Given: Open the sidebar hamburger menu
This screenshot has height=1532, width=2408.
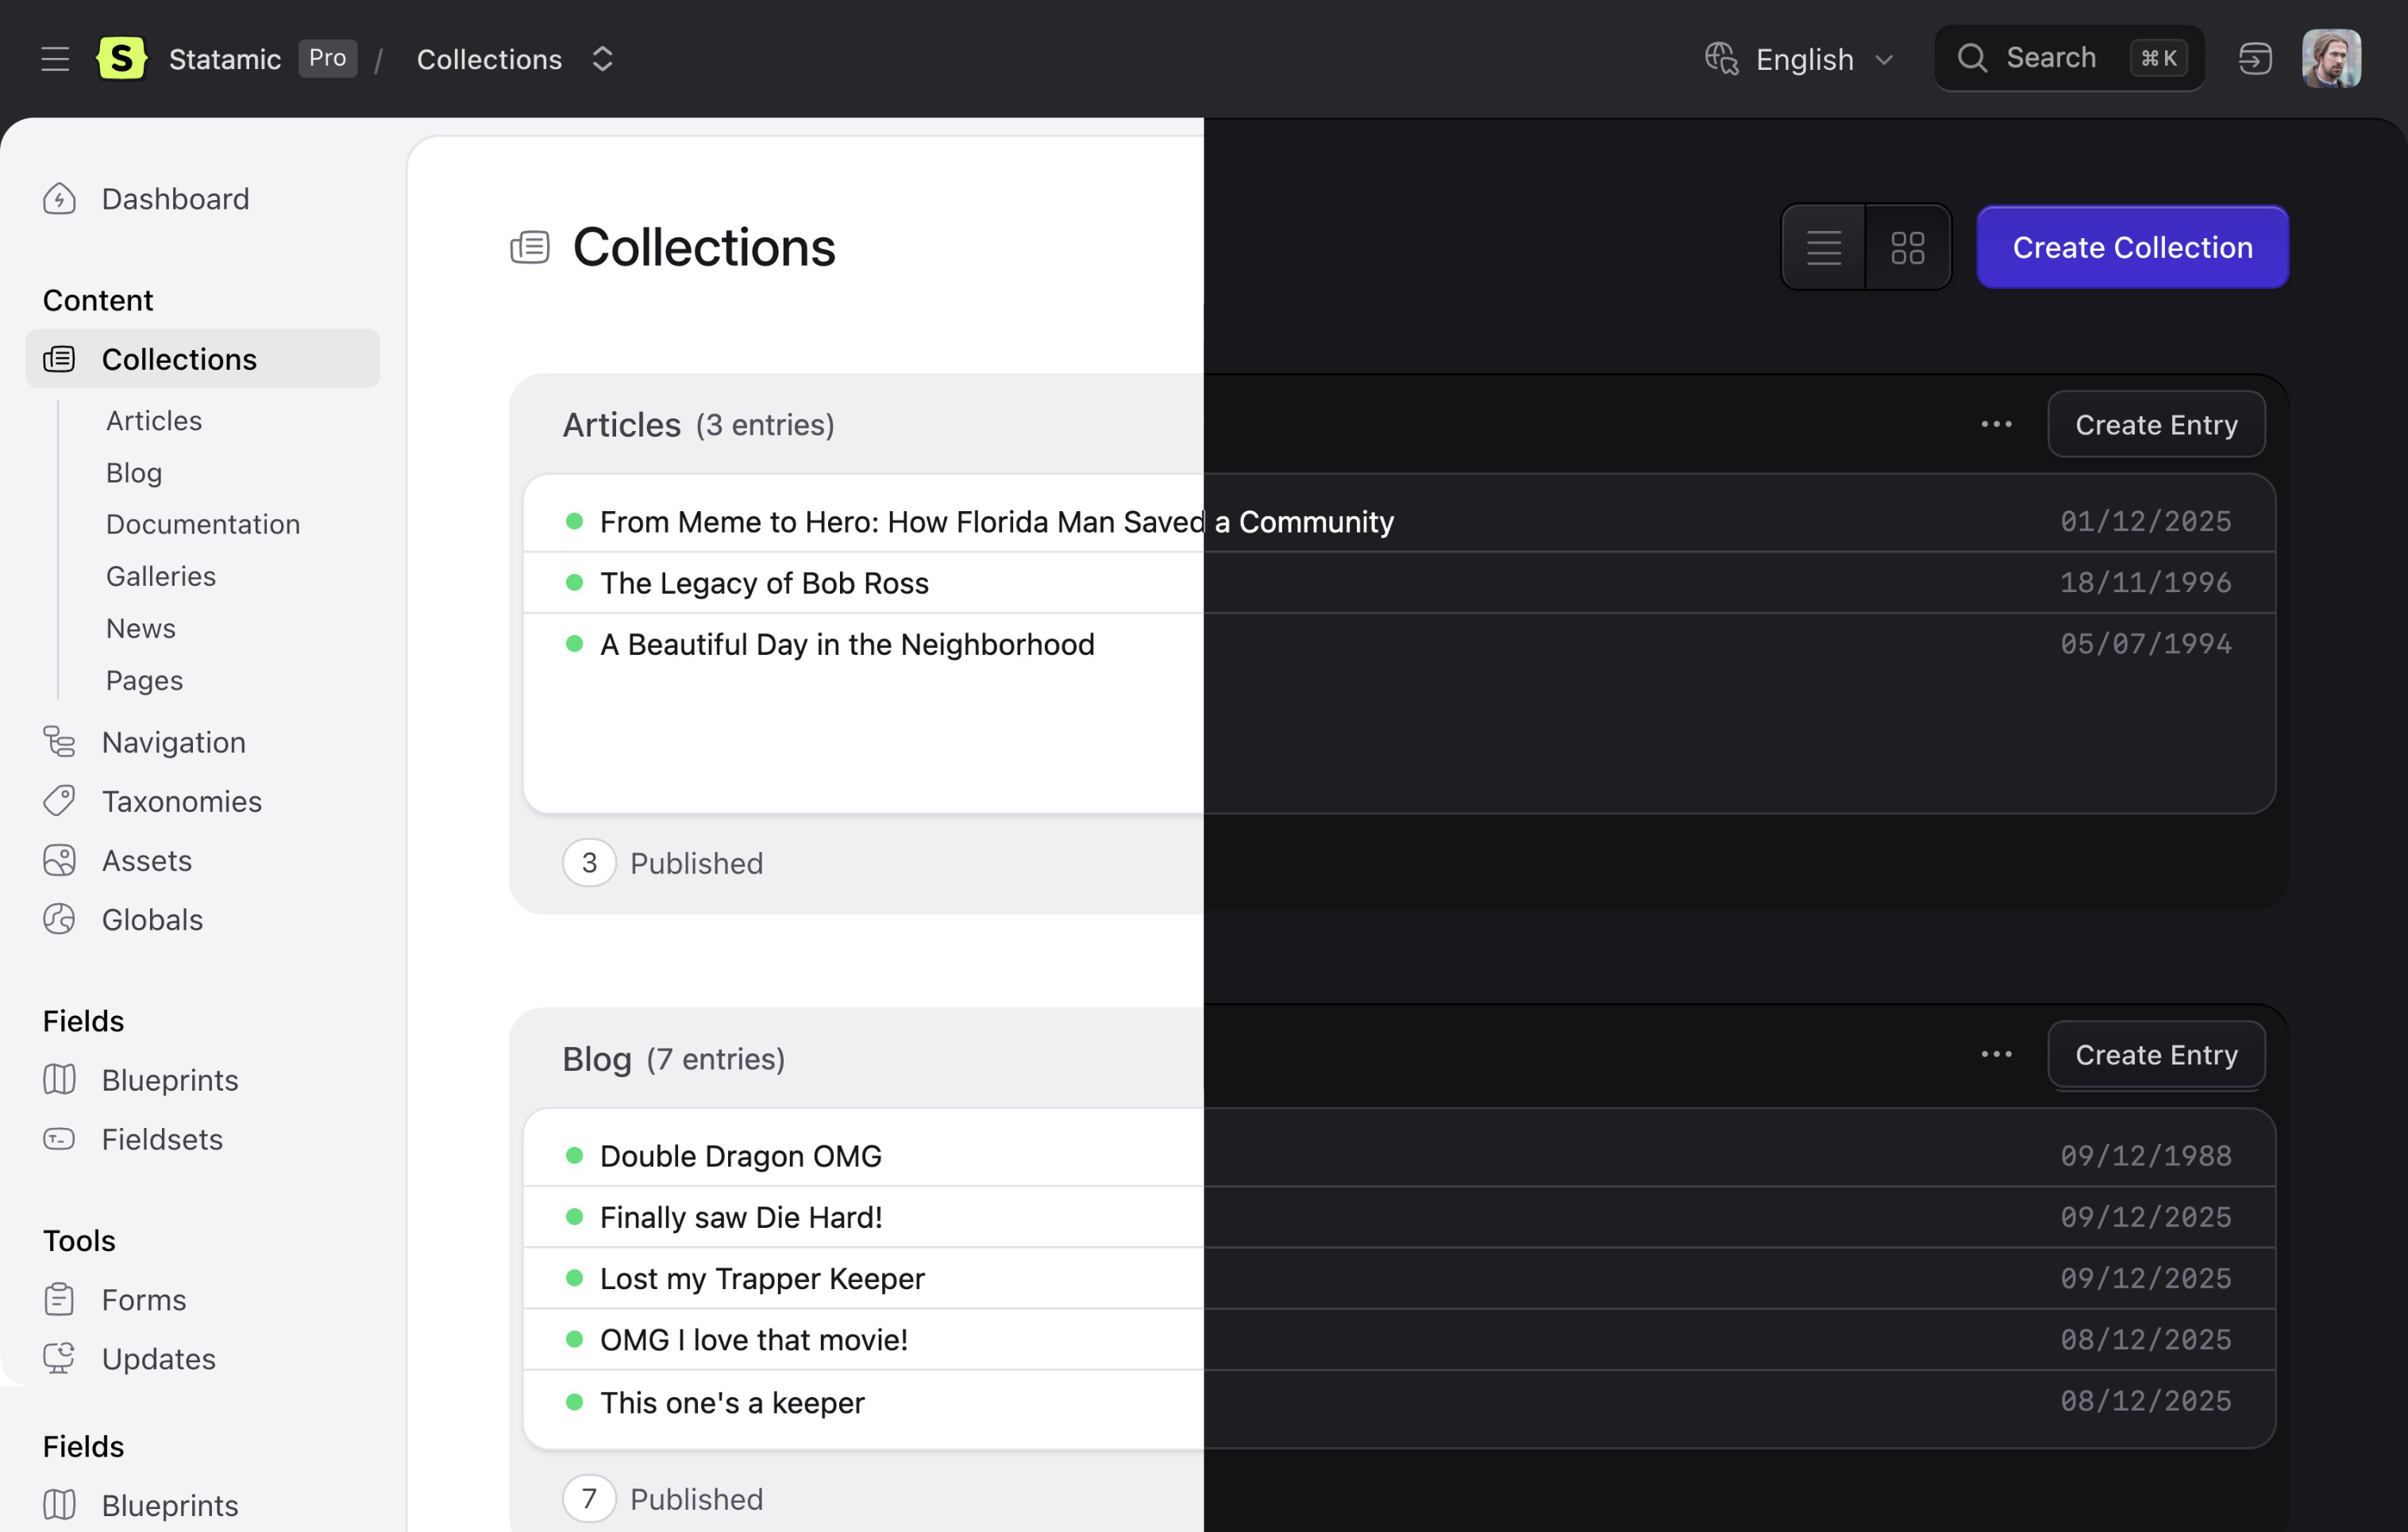Looking at the screenshot, I should 55,58.
